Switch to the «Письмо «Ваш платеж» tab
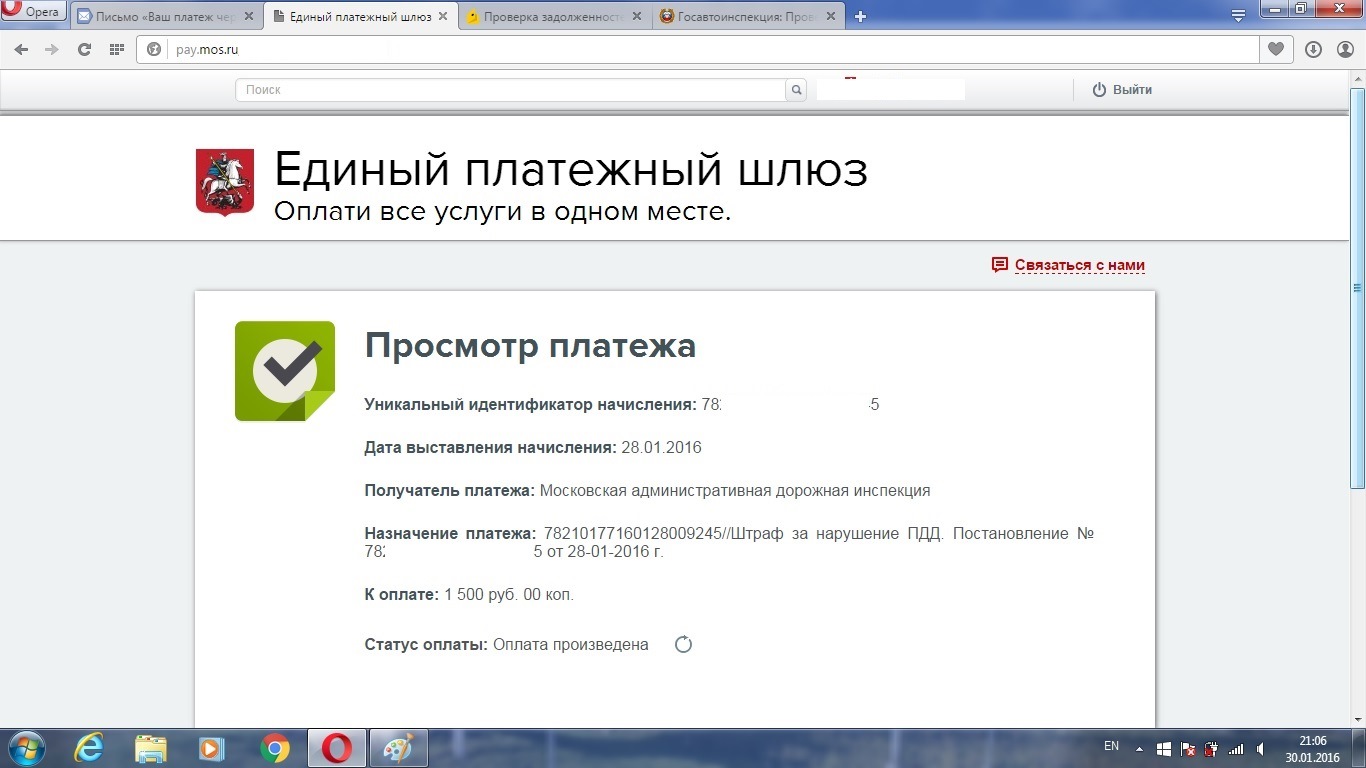The width and height of the screenshot is (1366, 768). 166,16
